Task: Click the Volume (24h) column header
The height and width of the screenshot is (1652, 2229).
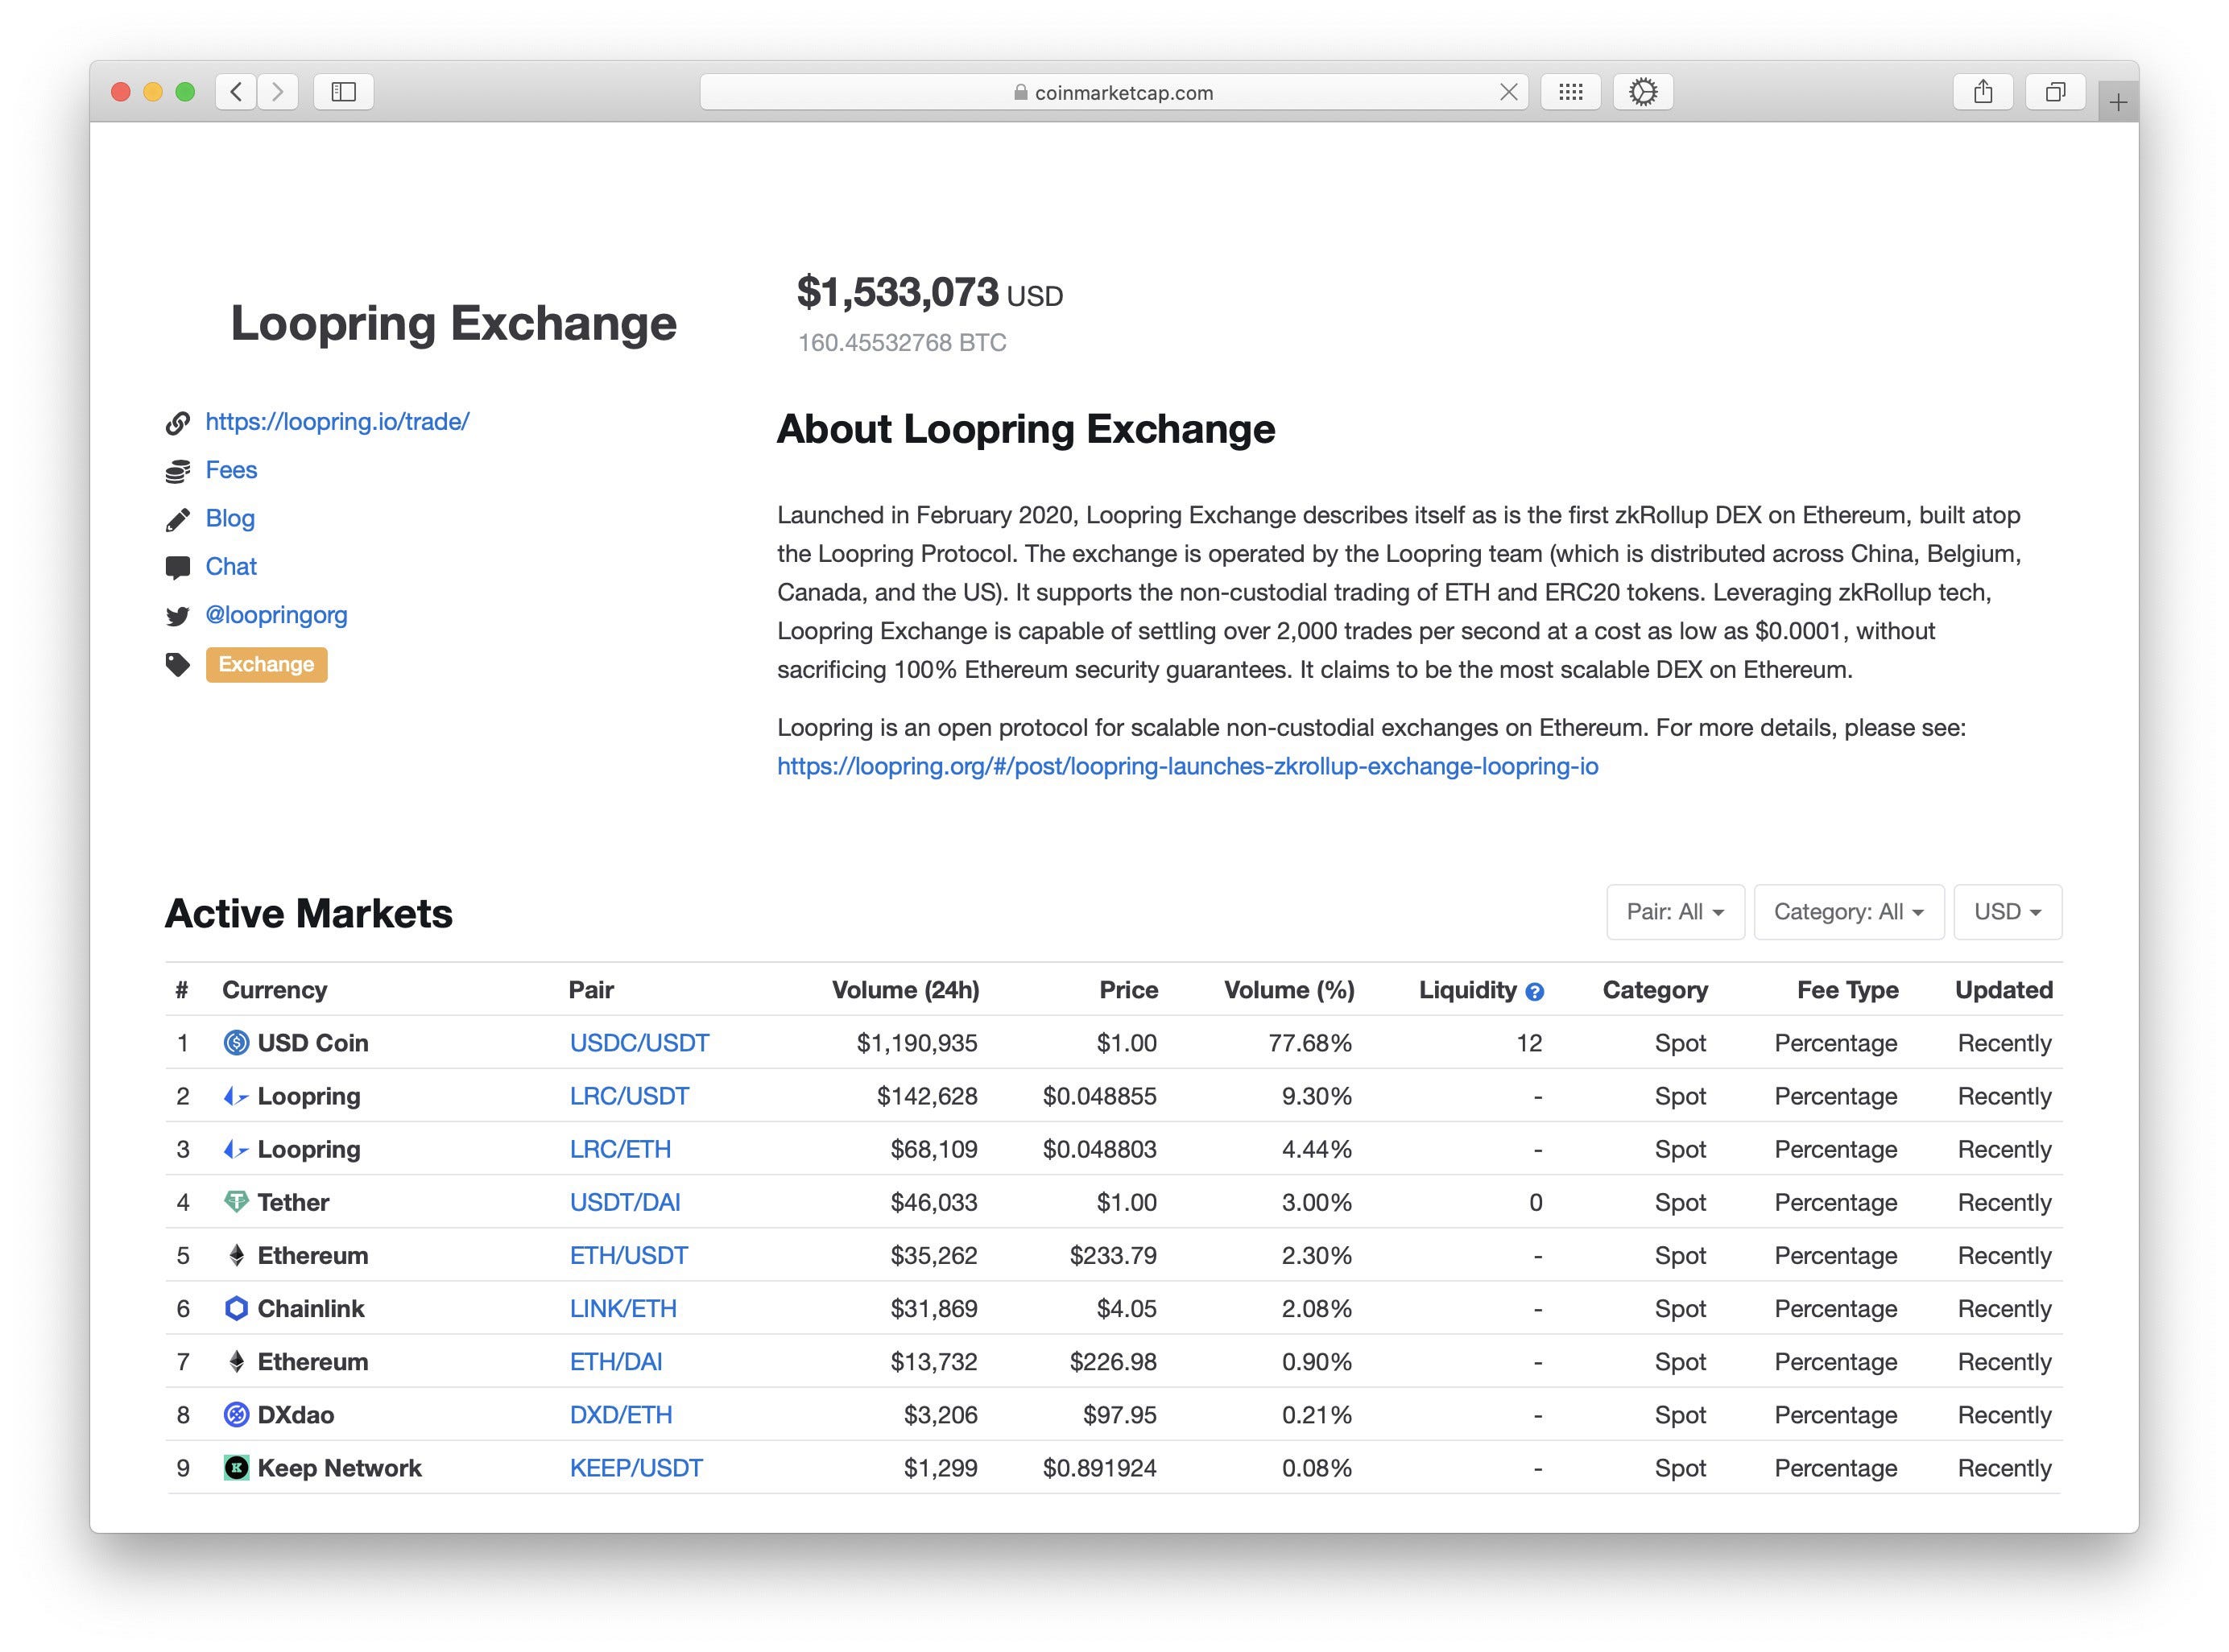Action: pos(905,990)
